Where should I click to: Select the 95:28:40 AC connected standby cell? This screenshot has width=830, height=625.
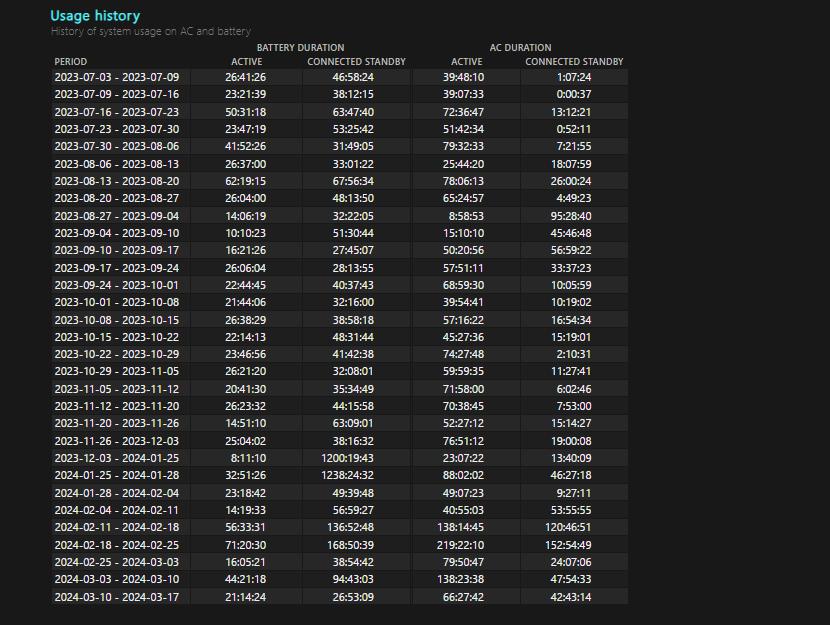(x=571, y=216)
